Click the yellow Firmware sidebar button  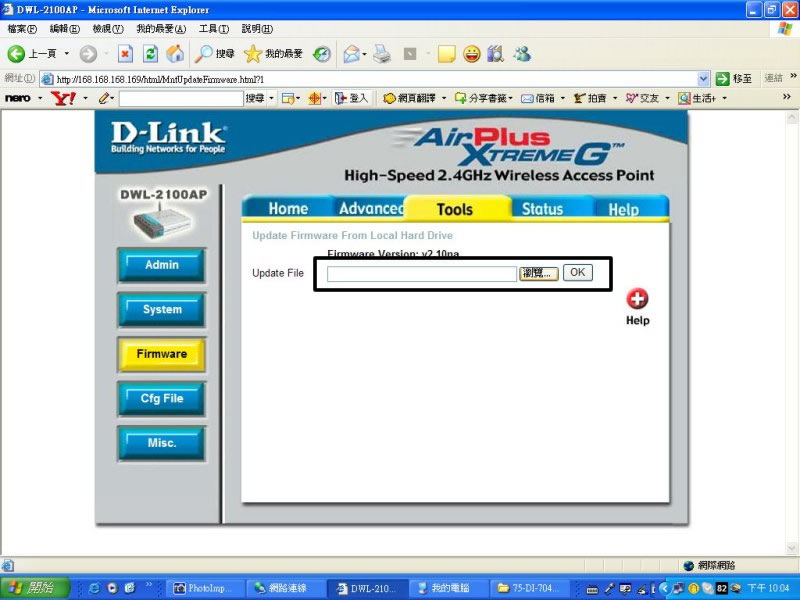coord(162,354)
